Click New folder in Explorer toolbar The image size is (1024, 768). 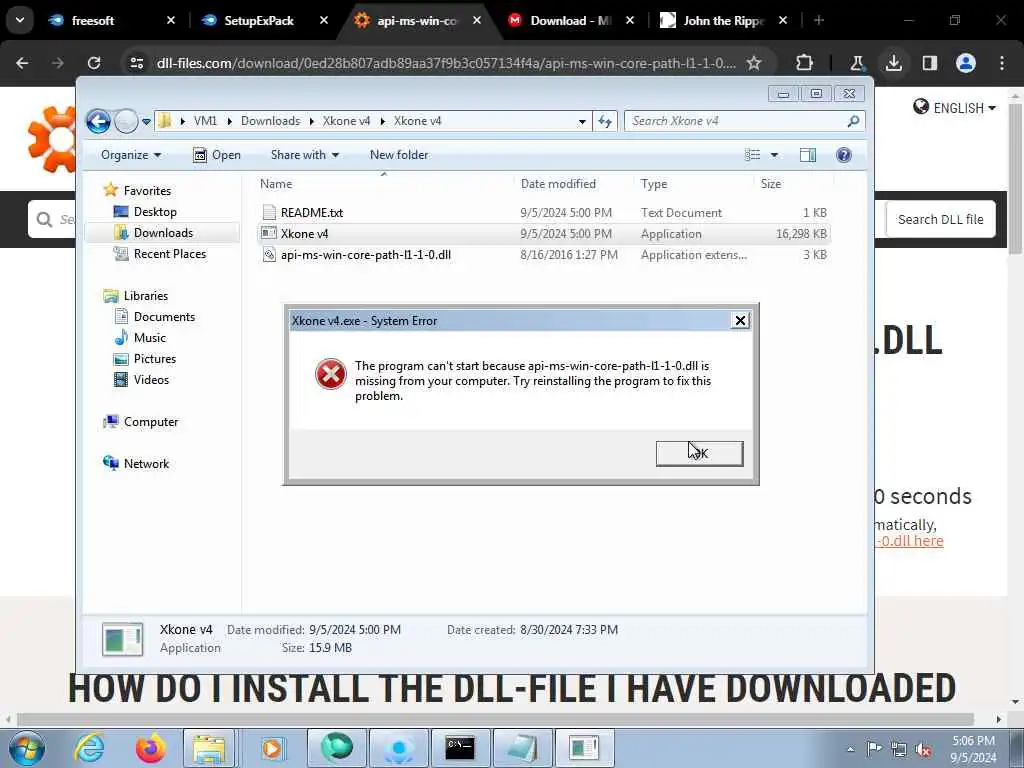399,155
